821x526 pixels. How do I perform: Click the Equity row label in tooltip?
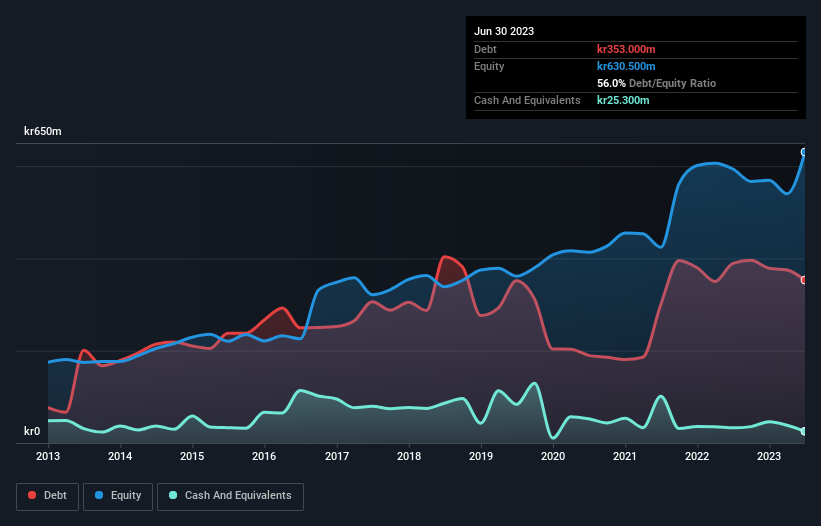tap(489, 66)
